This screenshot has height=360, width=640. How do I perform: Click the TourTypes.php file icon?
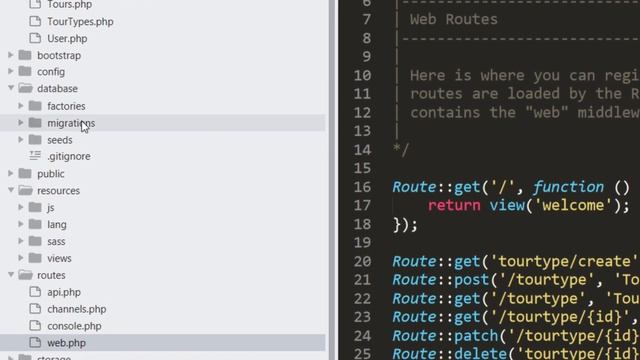click(x=35, y=21)
